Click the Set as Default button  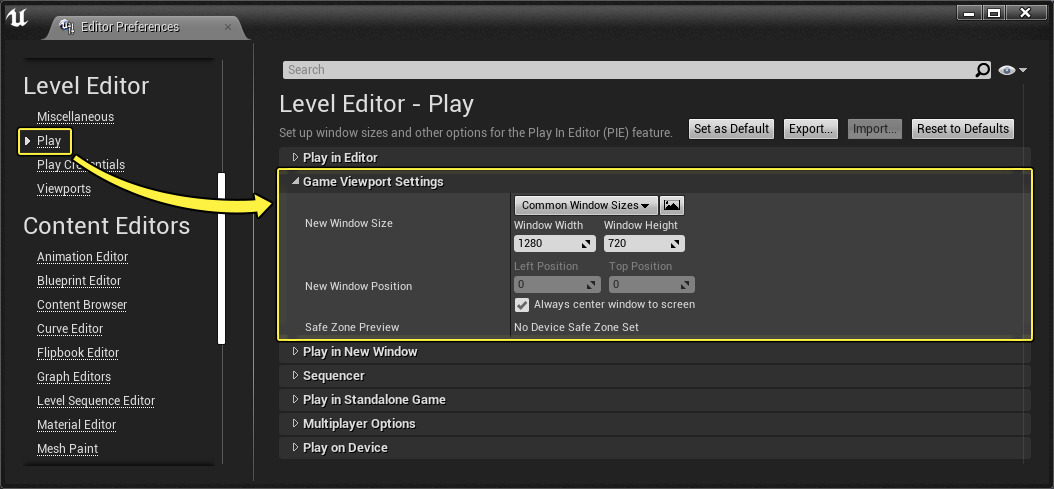(731, 129)
